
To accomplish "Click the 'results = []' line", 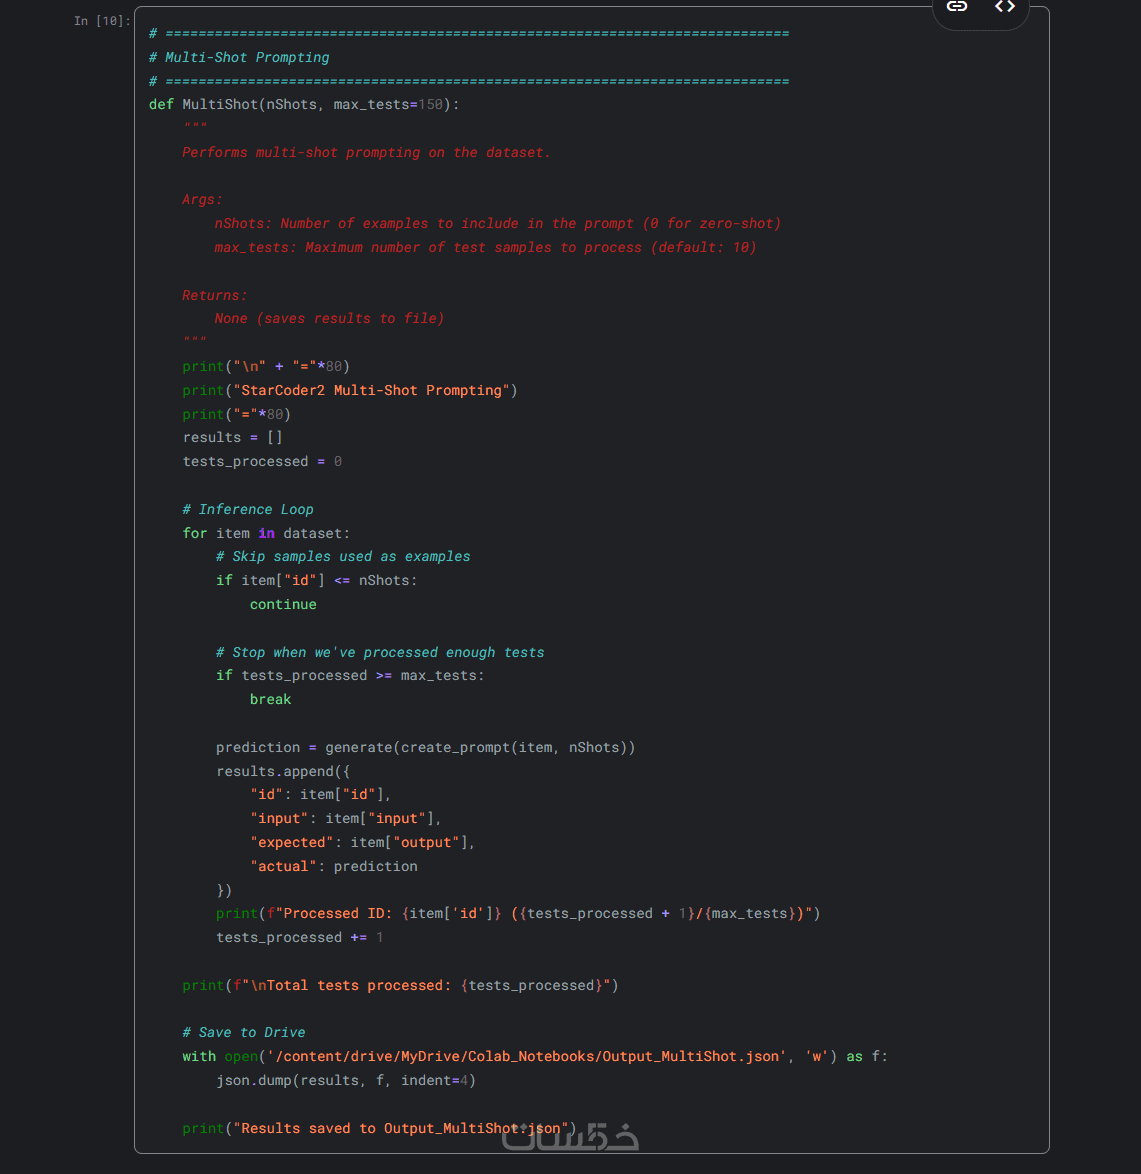I will coord(232,437).
